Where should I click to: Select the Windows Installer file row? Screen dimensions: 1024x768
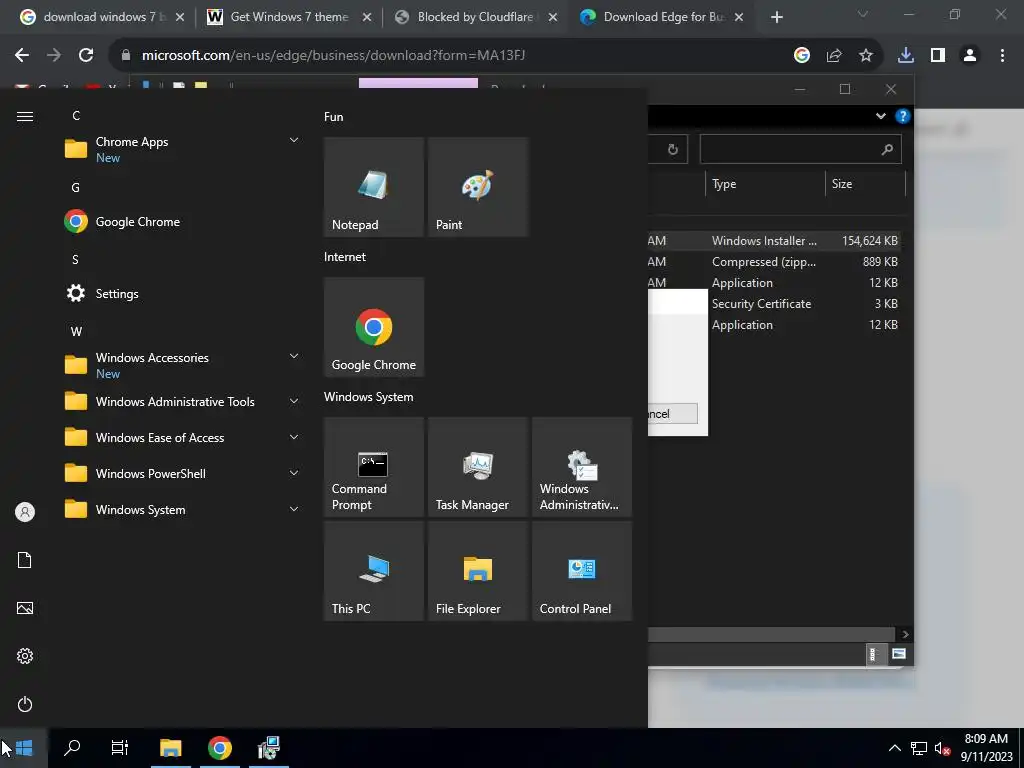pyautogui.click(x=775, y=241)
